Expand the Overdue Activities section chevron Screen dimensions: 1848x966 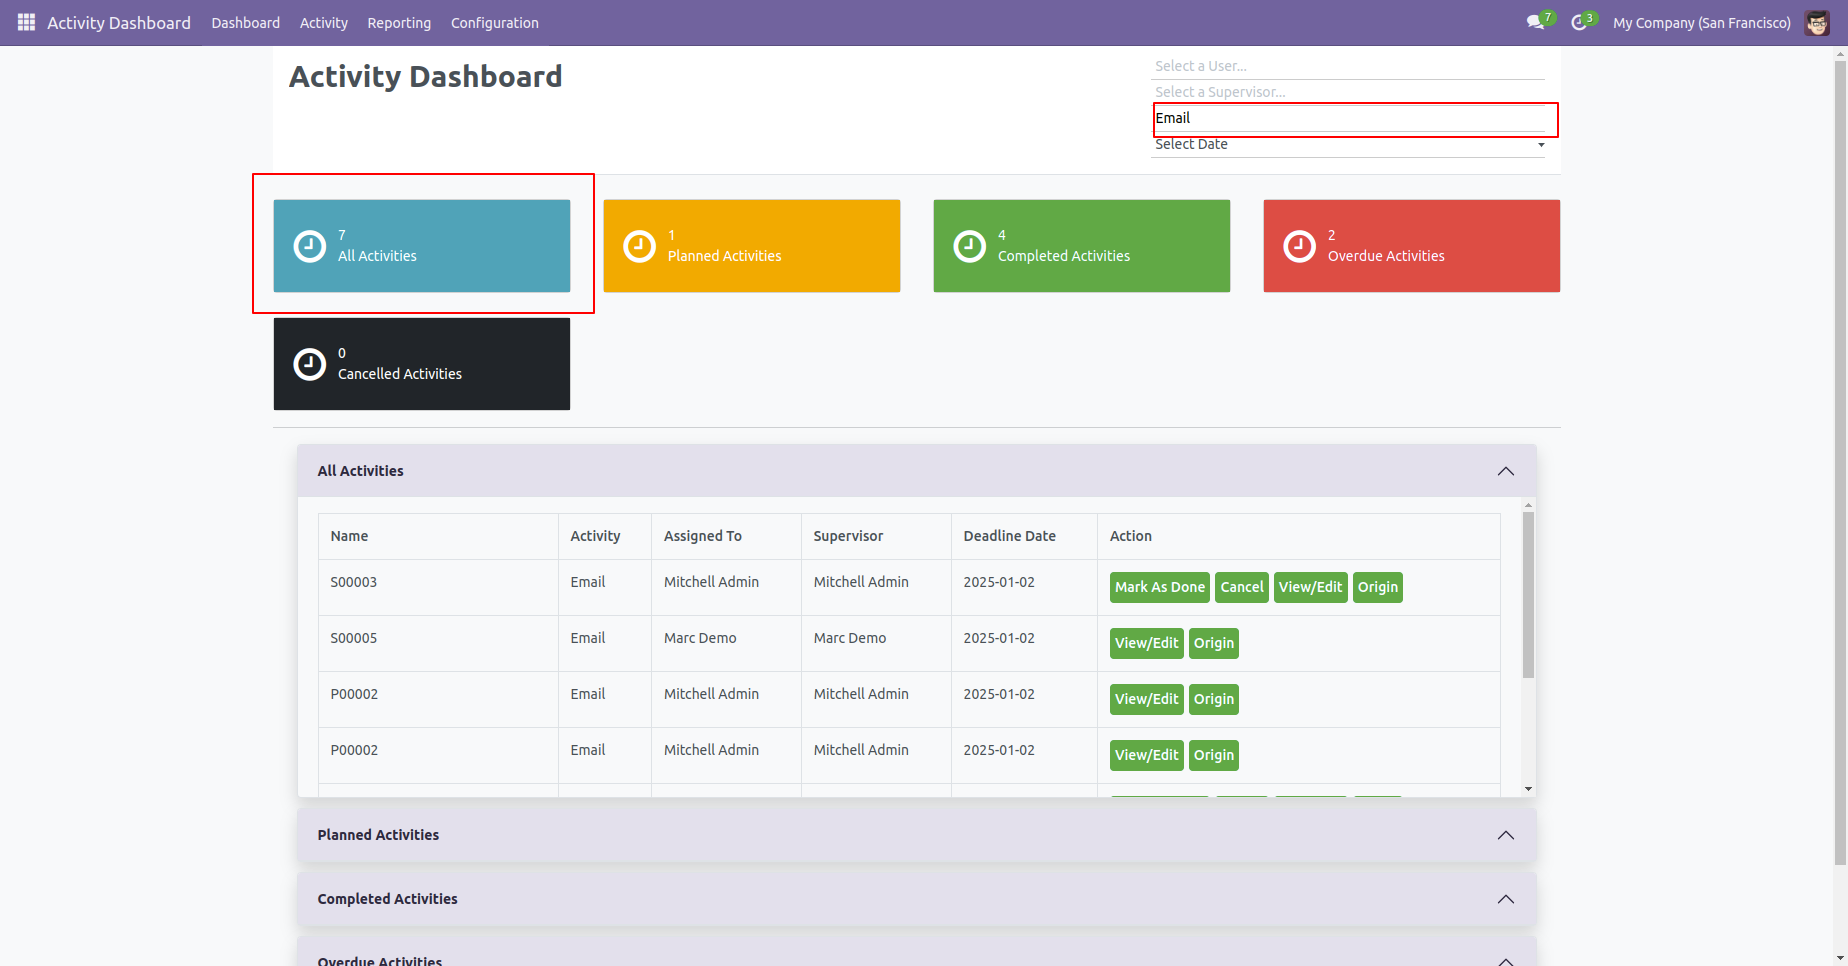tap(1505, 961)
